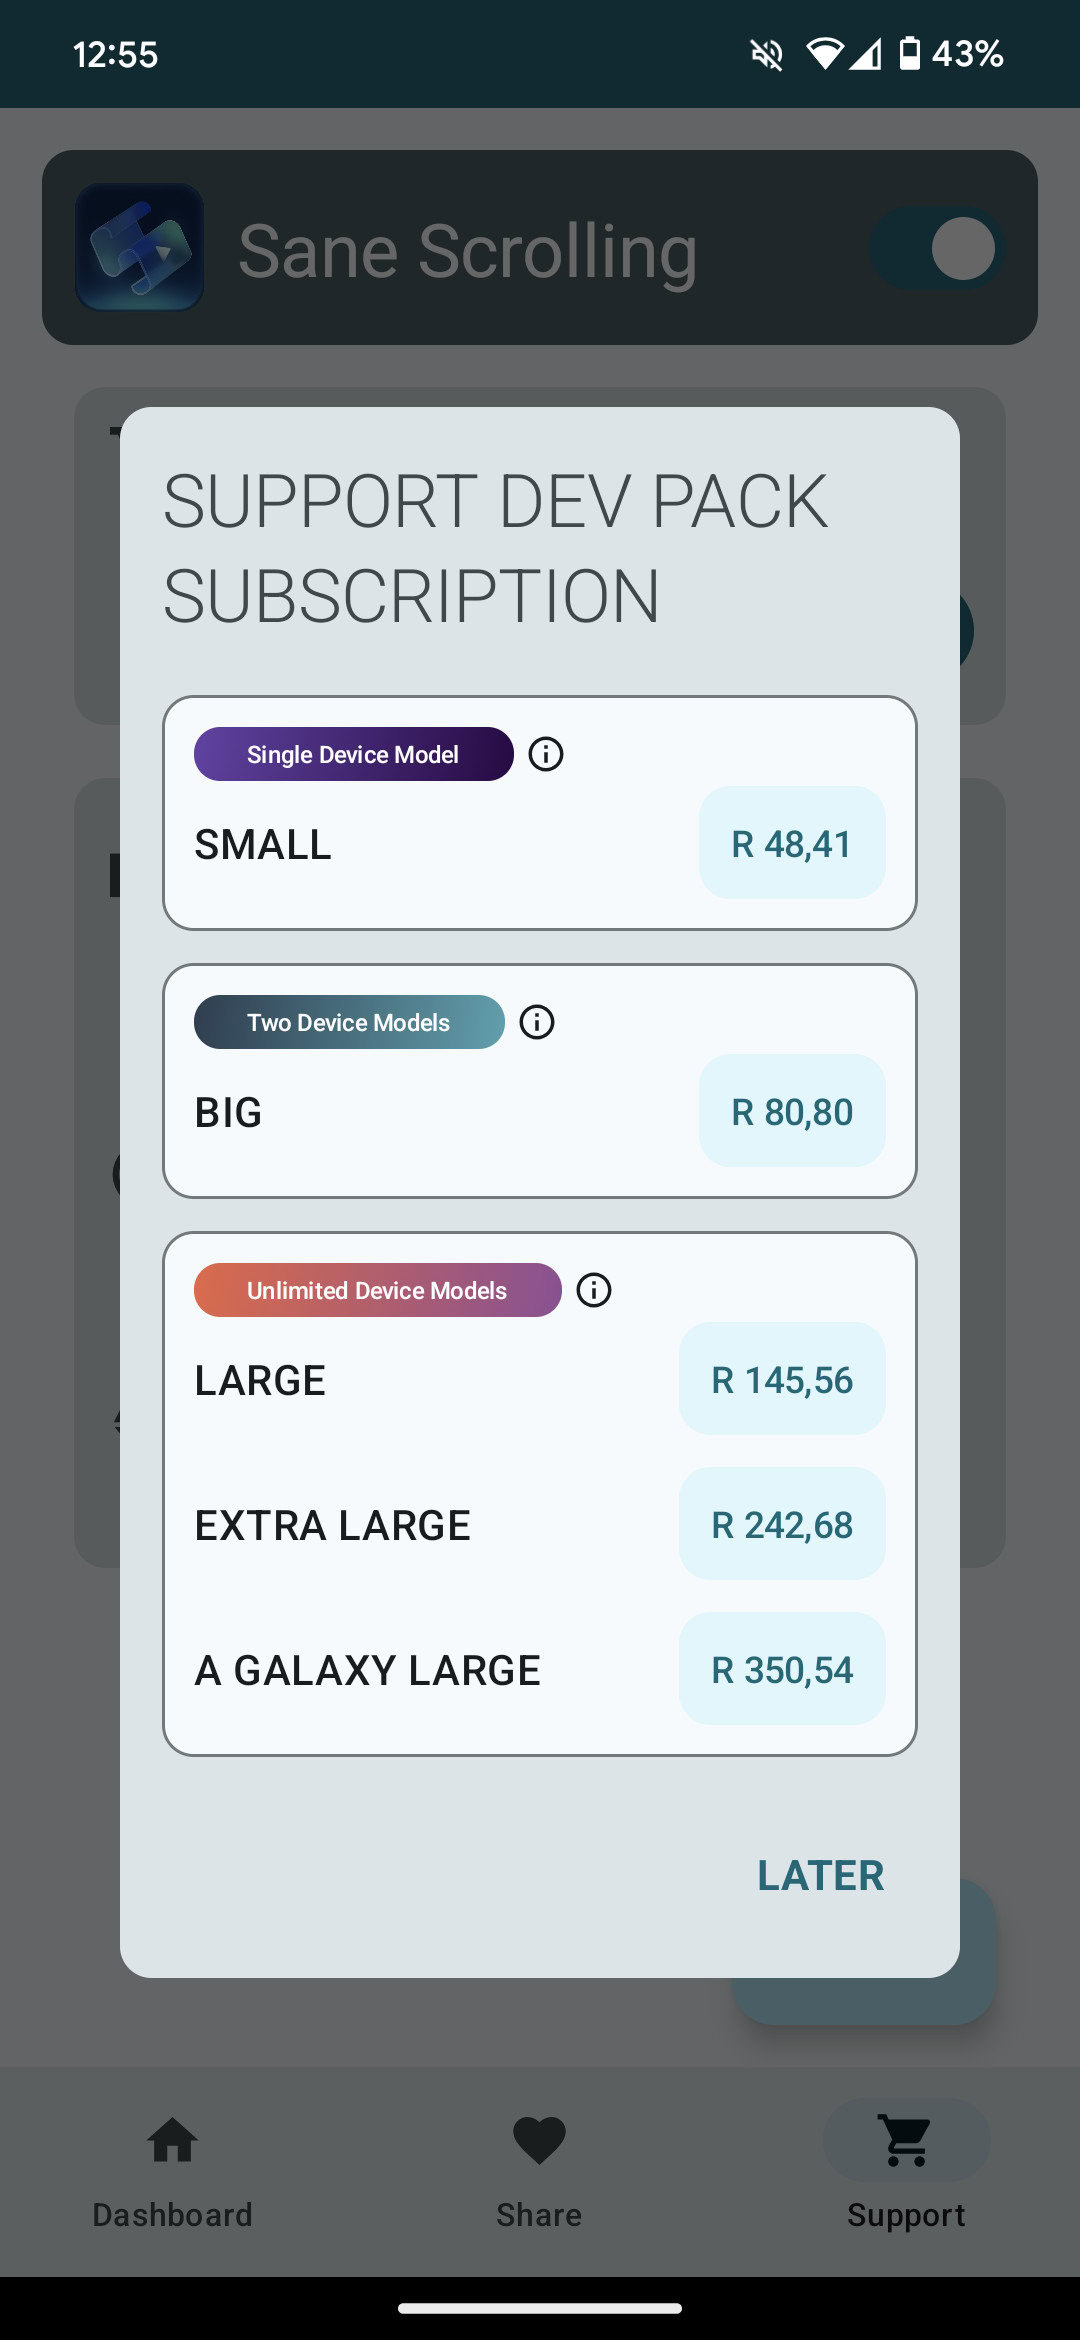Buy A GALAXY LARGE for R 350,54

tap(782, 1669)
